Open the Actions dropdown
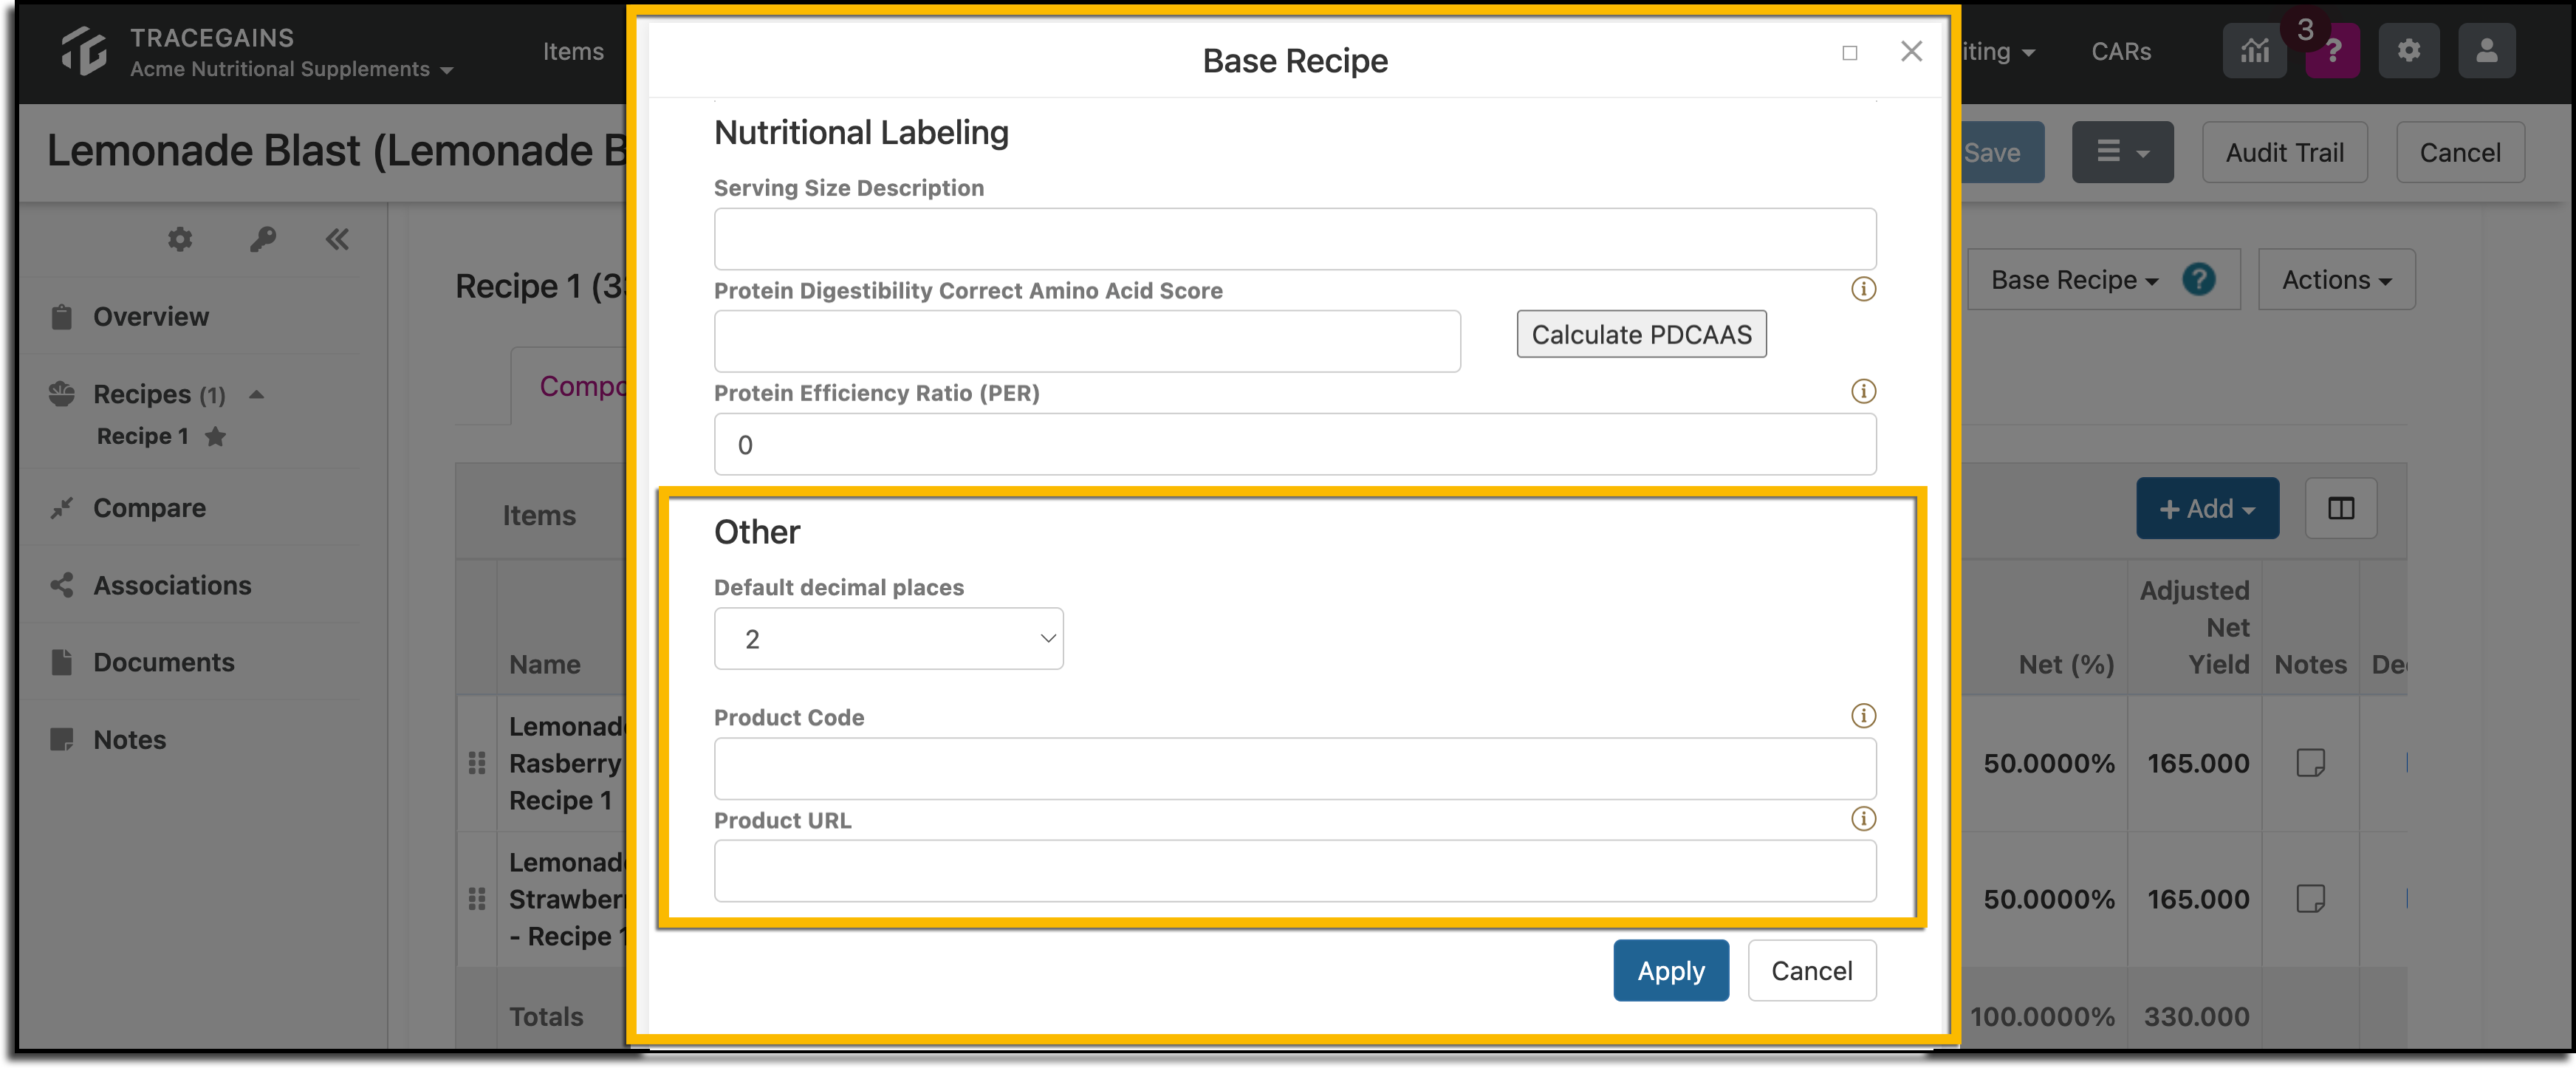2576x1068 pixels. coord(2336,280)
